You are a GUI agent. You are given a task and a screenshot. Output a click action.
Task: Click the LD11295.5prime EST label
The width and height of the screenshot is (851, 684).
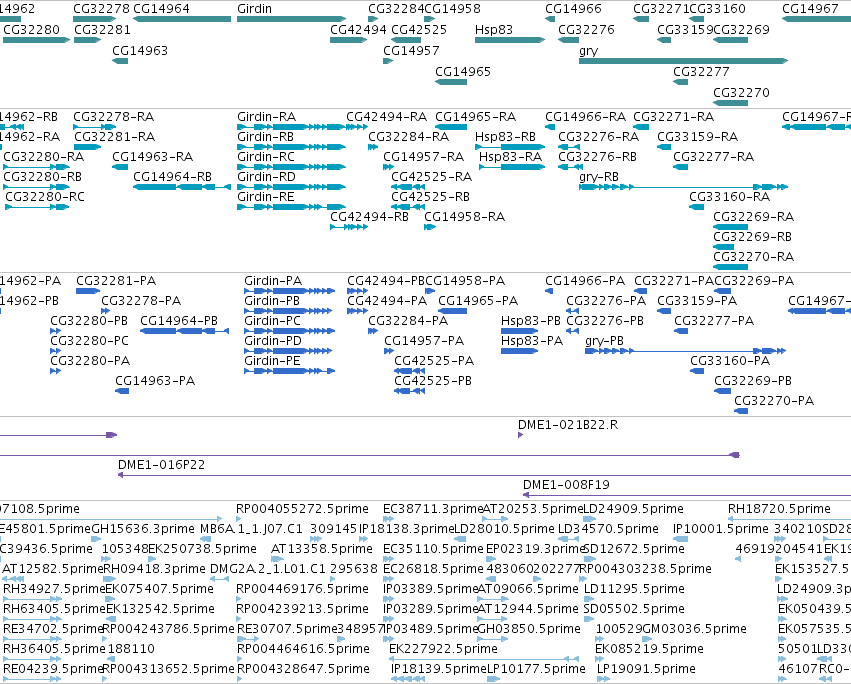[634, 588]
